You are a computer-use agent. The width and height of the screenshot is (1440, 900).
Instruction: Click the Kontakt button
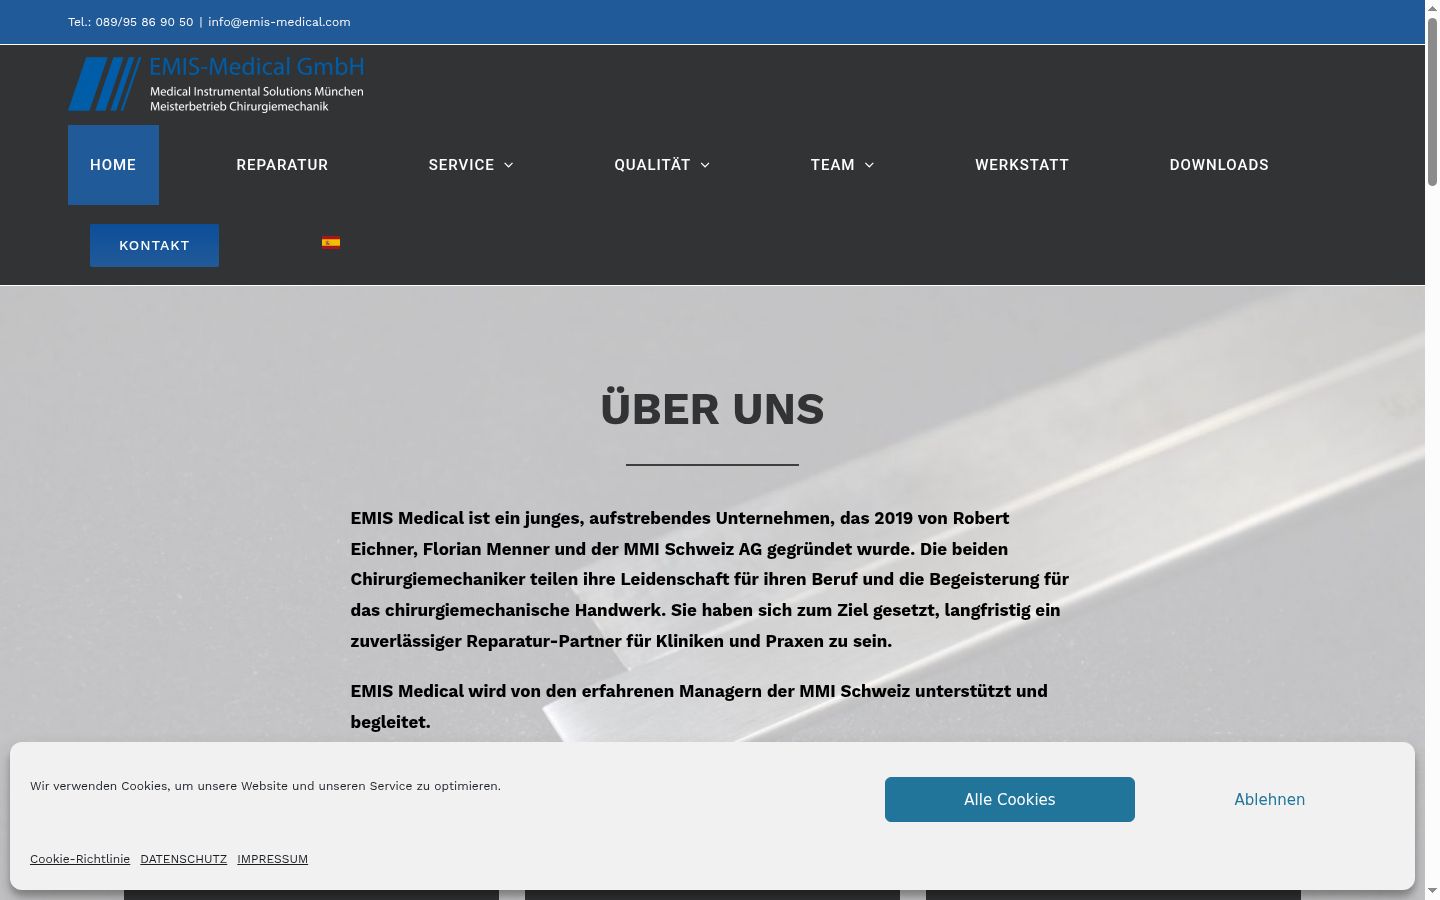coord(154,245)
